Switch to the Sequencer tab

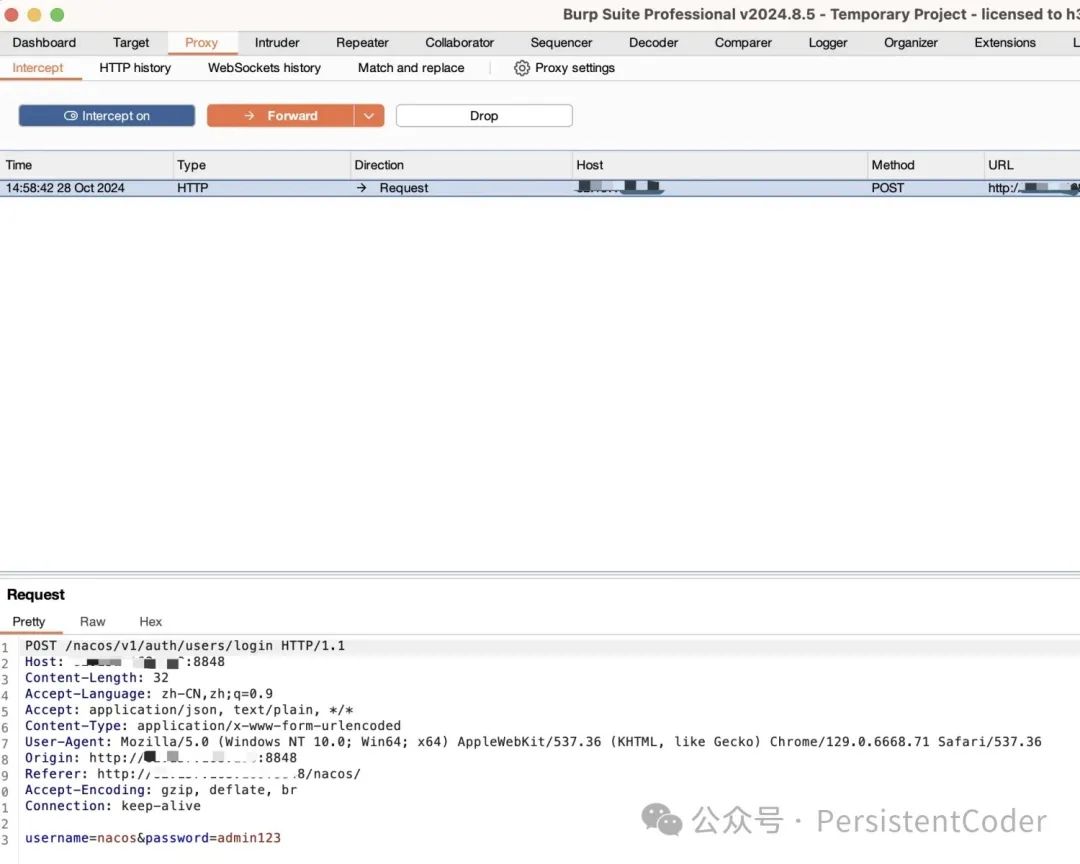point(561,43)
